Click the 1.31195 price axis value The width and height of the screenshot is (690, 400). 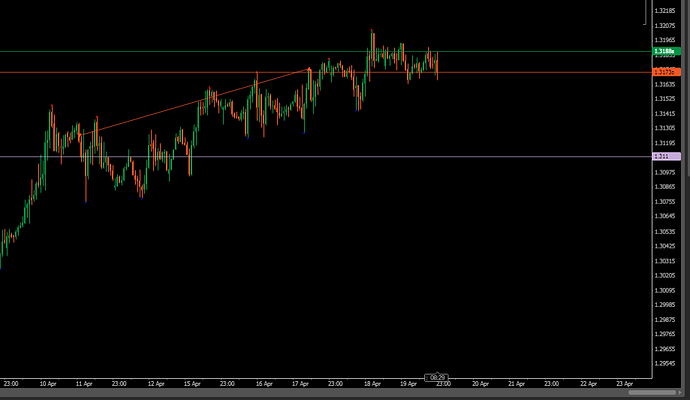pos(665,143)
